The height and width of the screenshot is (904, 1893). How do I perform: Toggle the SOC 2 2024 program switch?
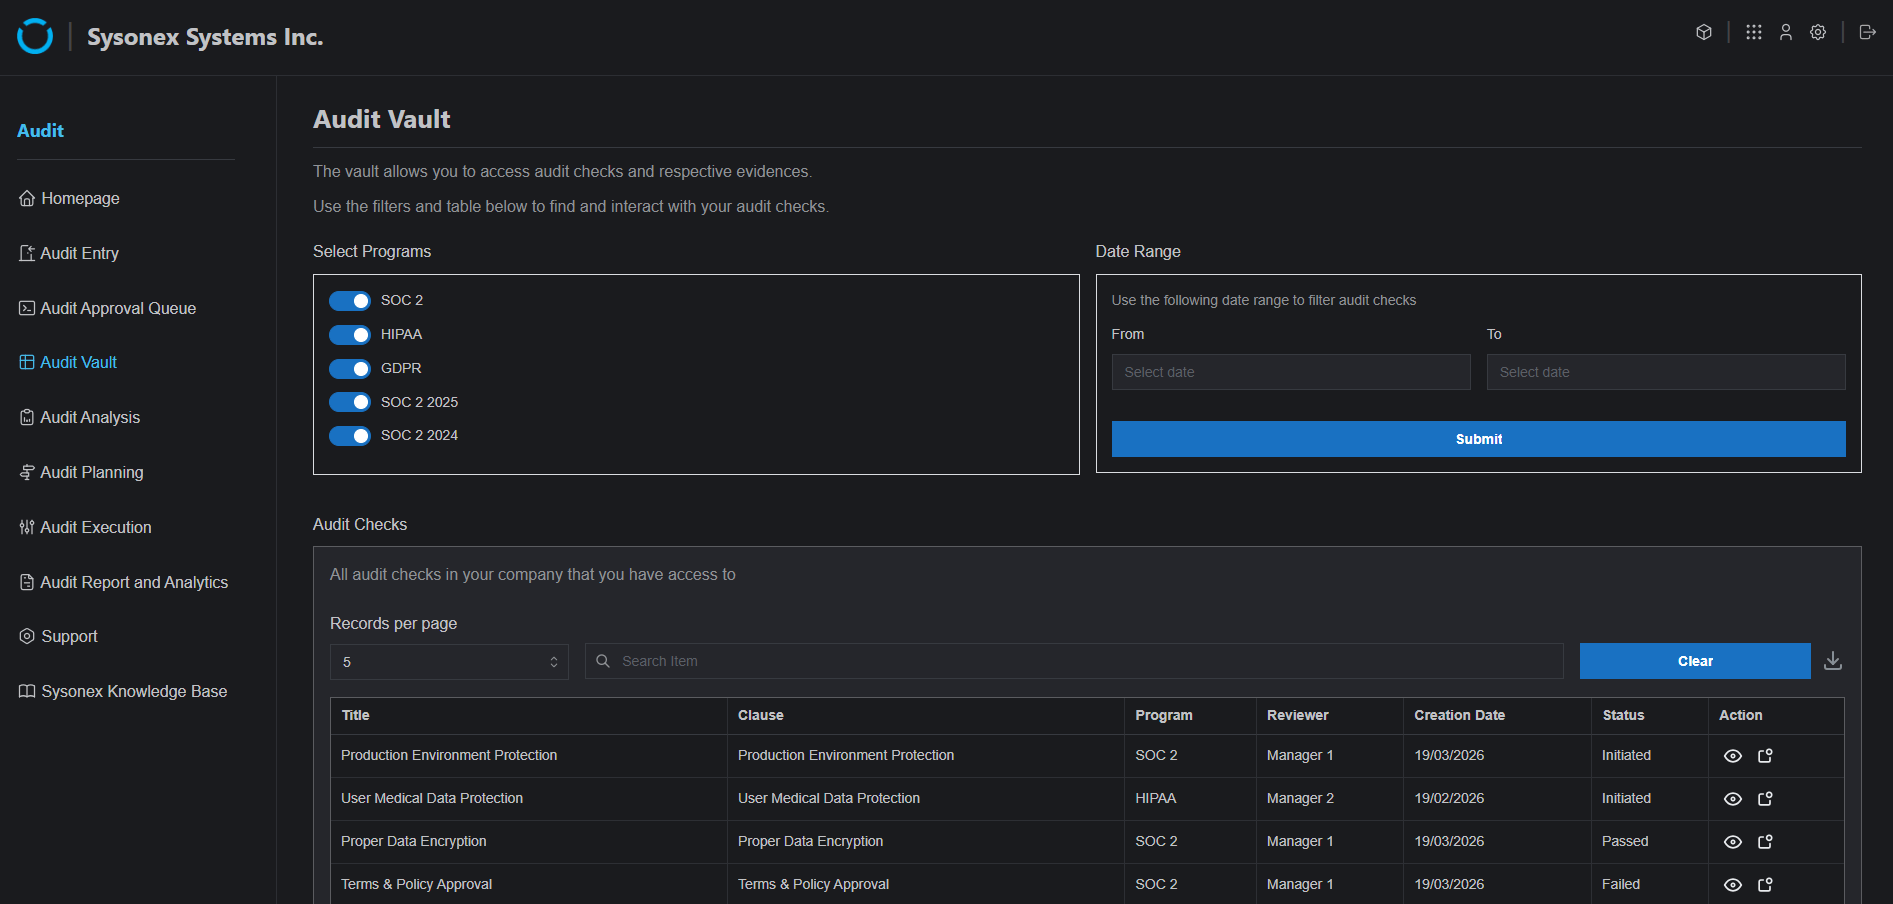(x=350, y=436)
